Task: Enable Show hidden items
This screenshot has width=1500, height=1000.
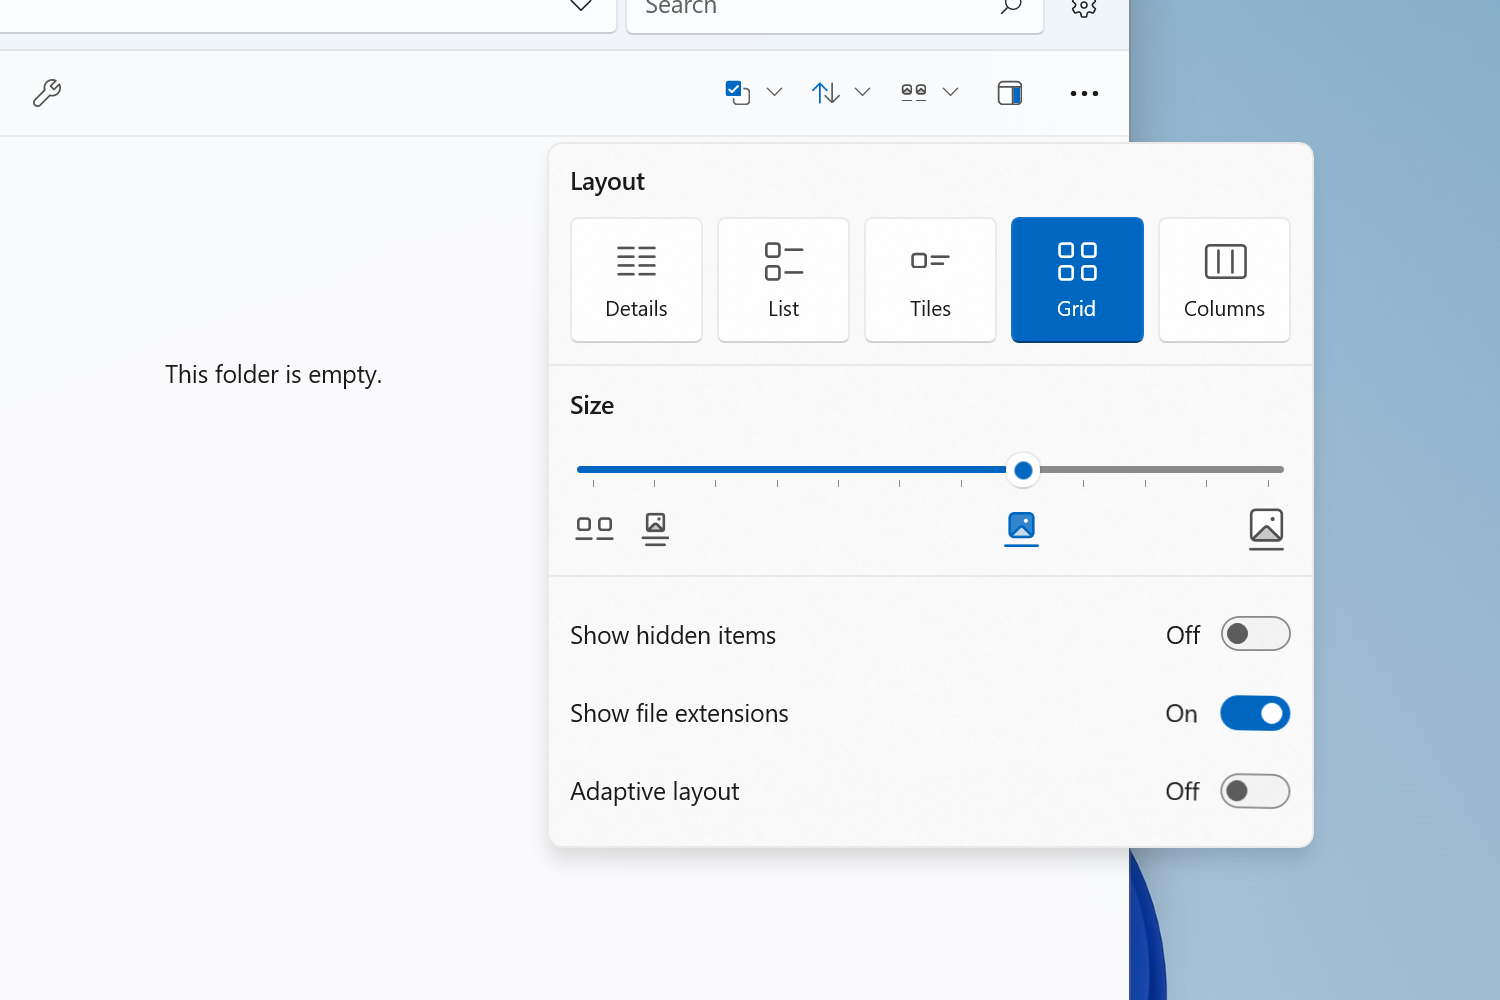Action: click(1255, 633)
